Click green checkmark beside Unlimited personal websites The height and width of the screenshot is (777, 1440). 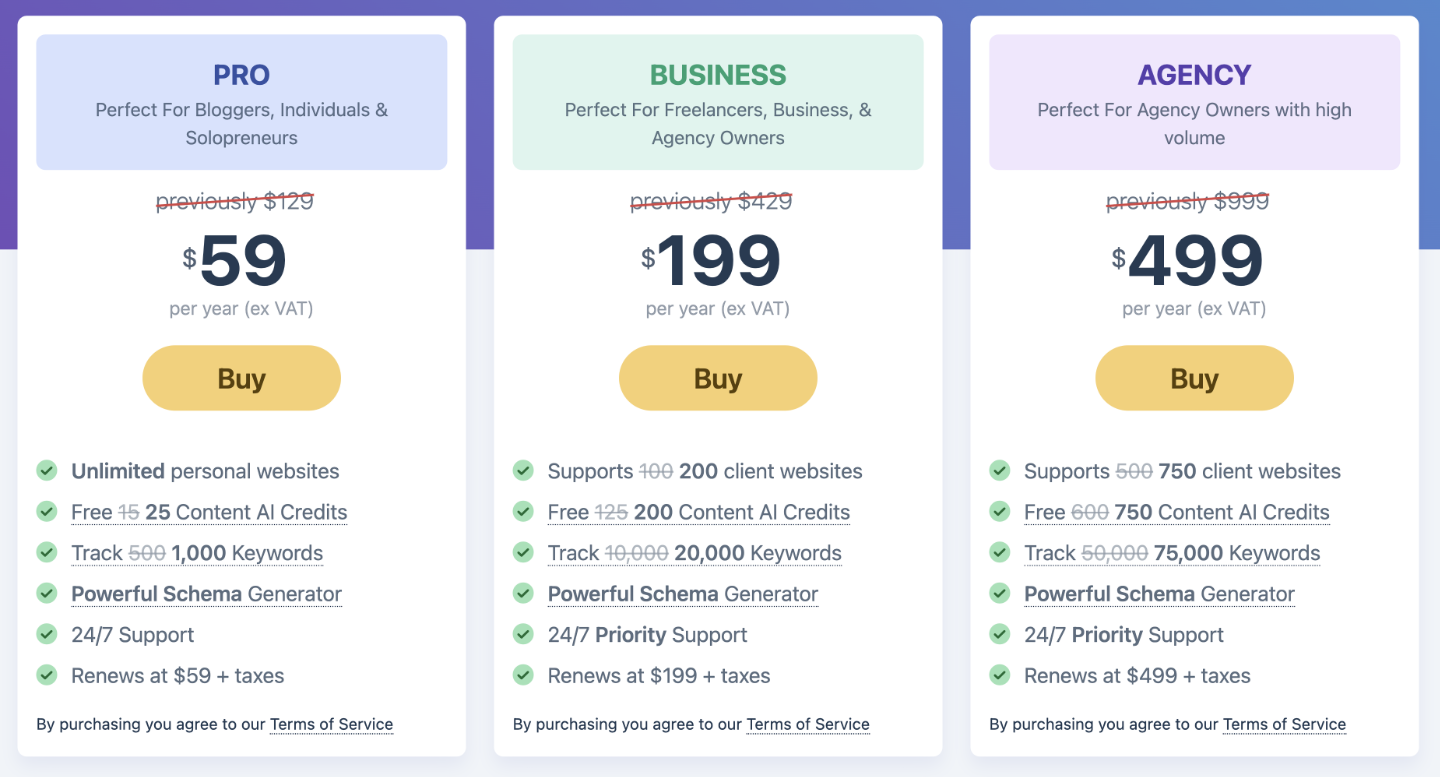tap(47, 470)
